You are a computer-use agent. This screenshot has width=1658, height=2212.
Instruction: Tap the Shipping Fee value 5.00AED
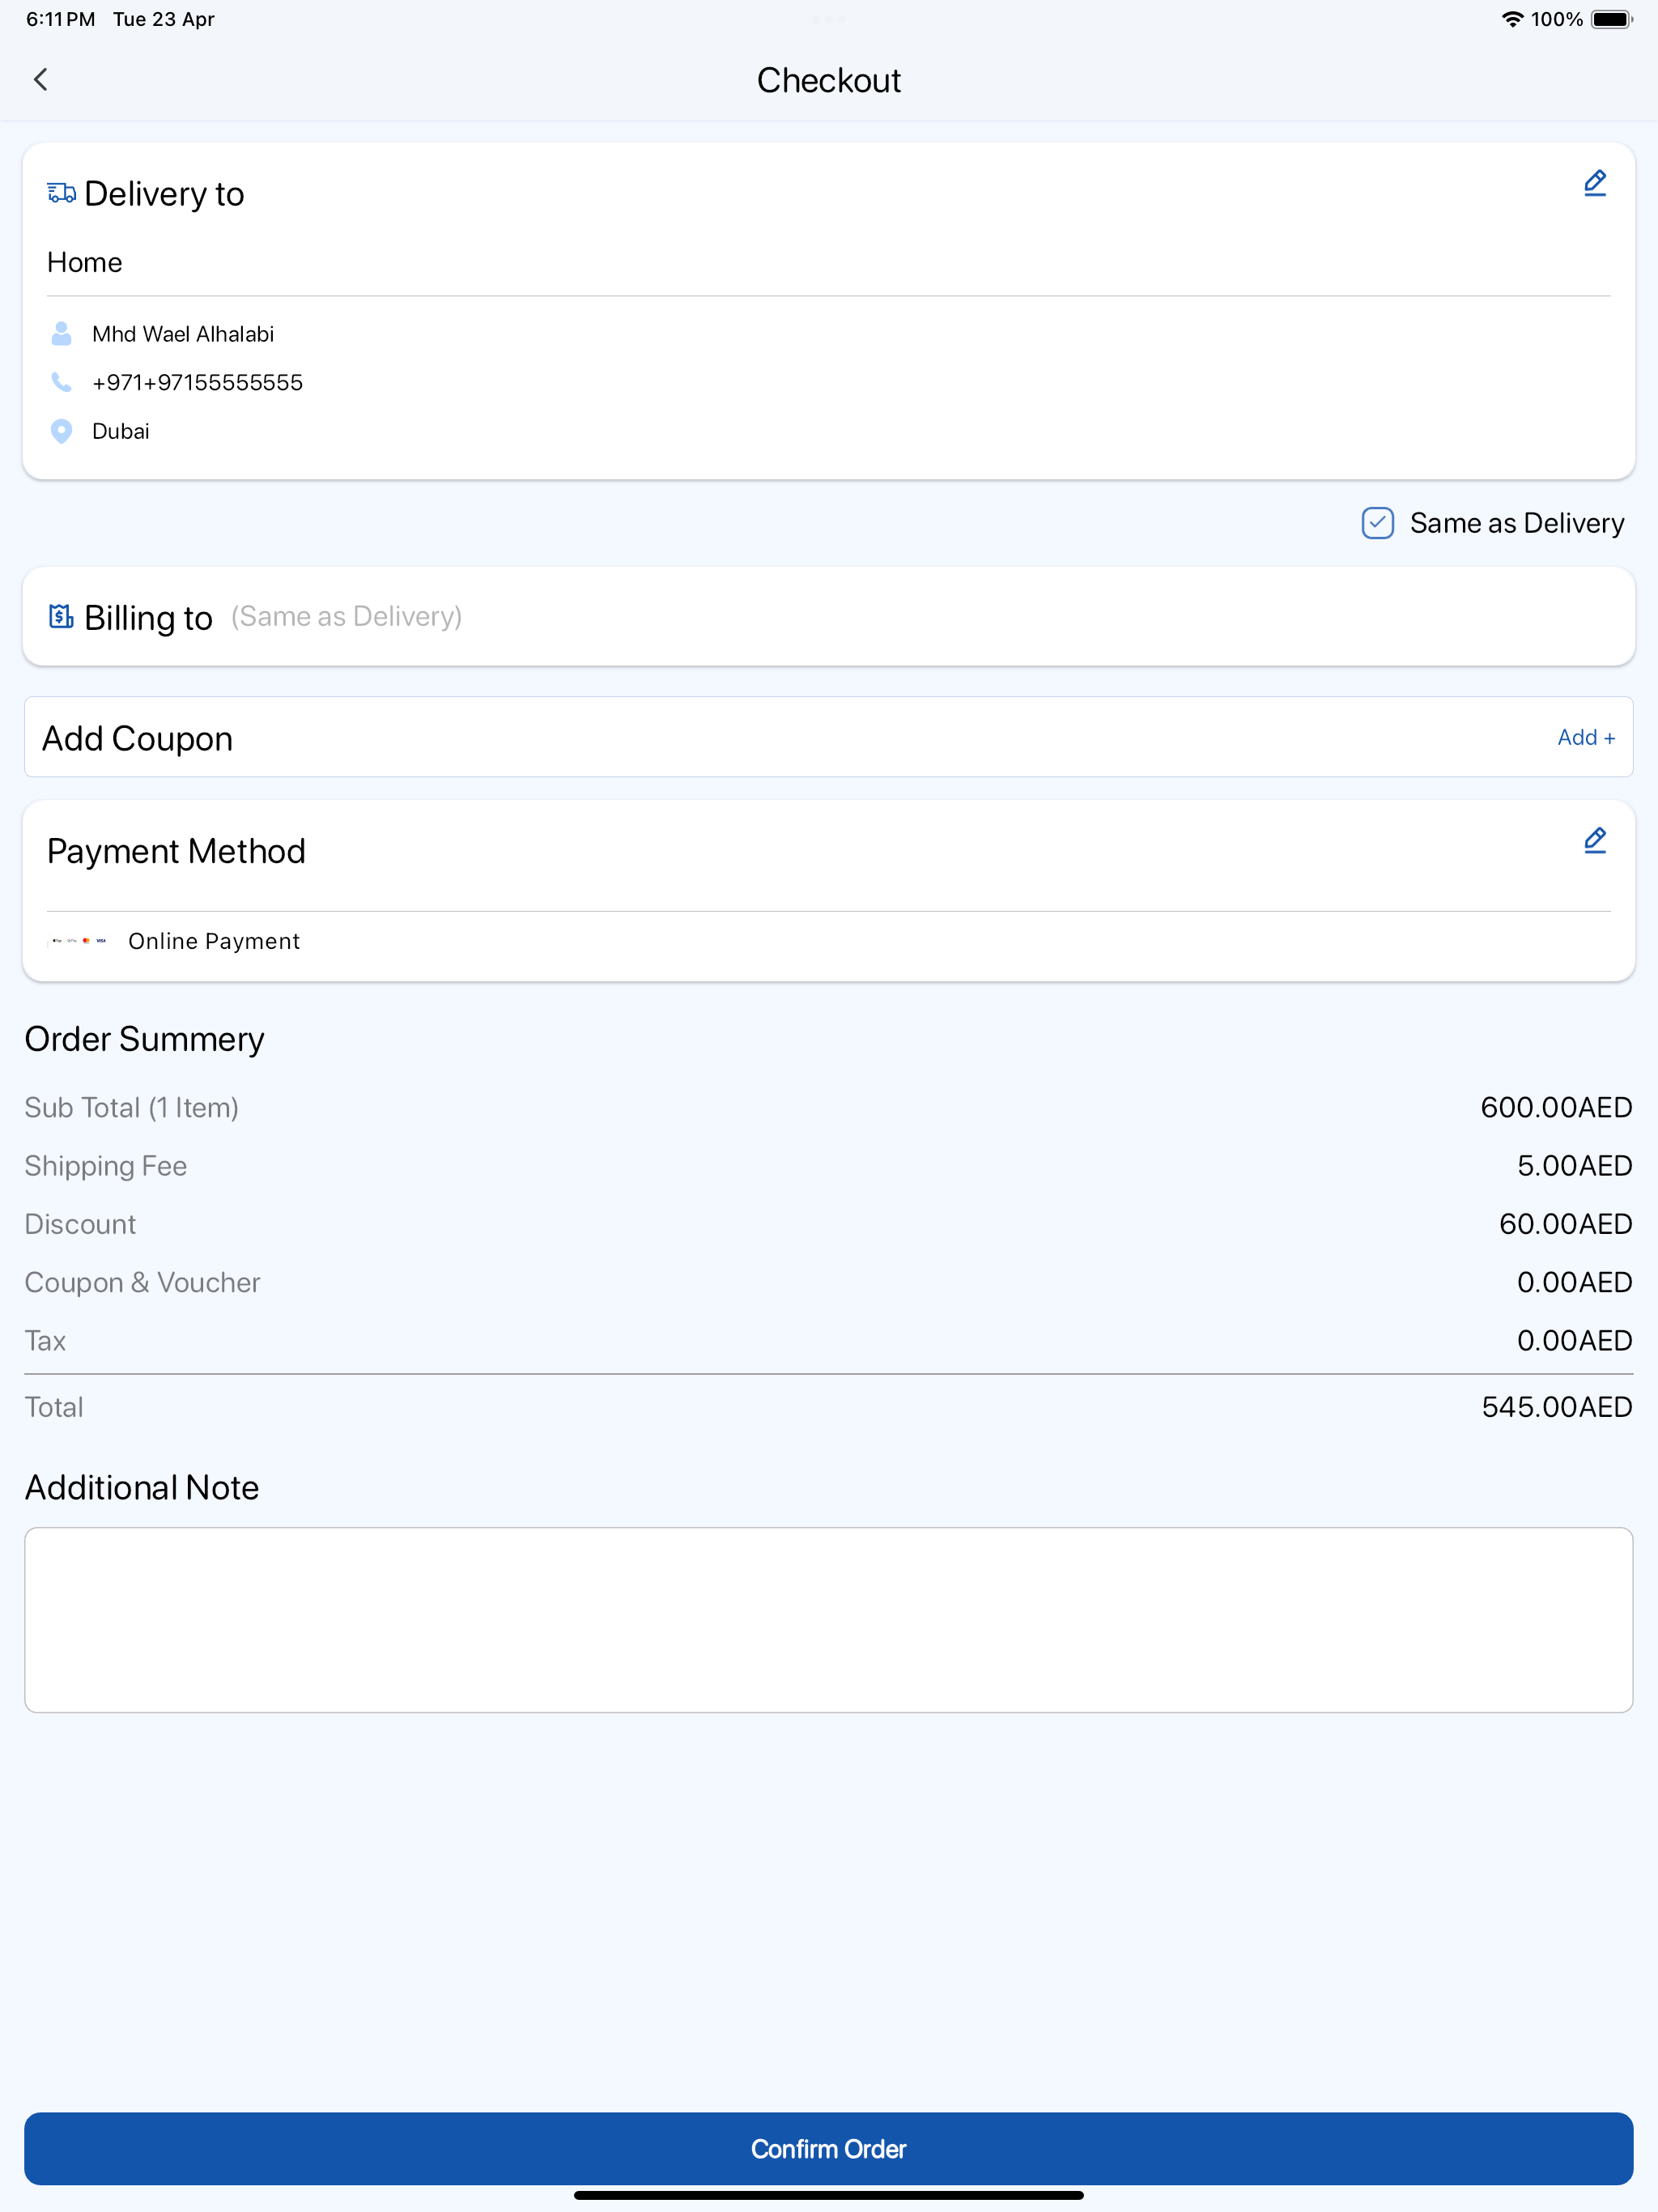(x=1574, y=1165)
